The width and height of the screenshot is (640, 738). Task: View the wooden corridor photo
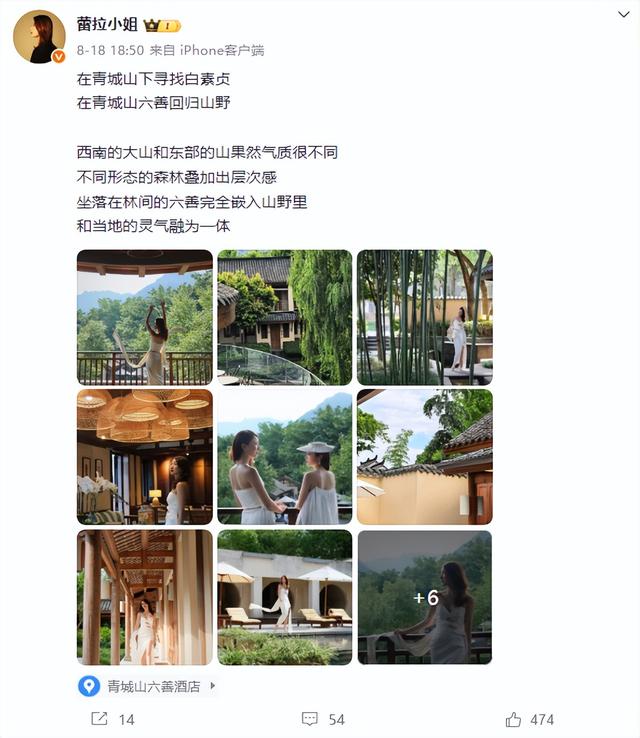coord(145,597)
